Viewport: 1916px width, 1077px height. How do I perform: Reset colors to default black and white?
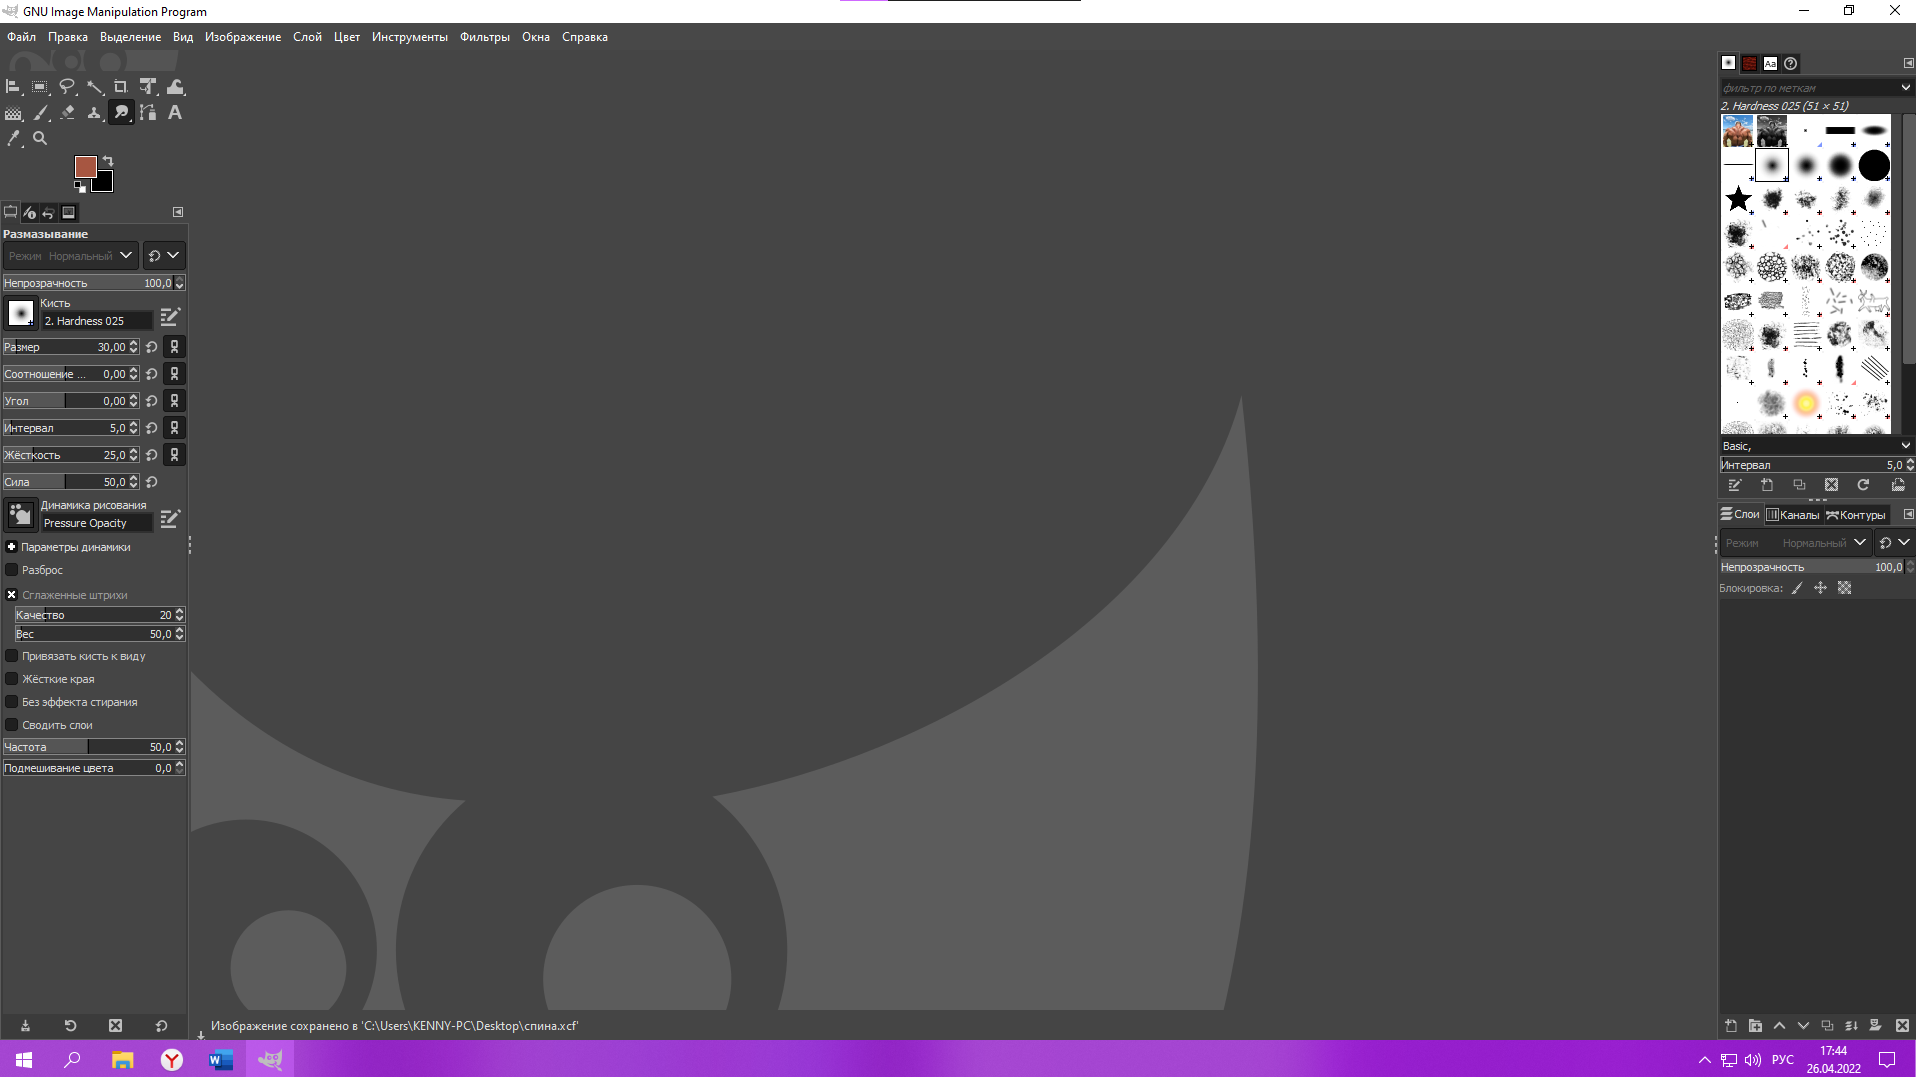click(x=80, y=187)
